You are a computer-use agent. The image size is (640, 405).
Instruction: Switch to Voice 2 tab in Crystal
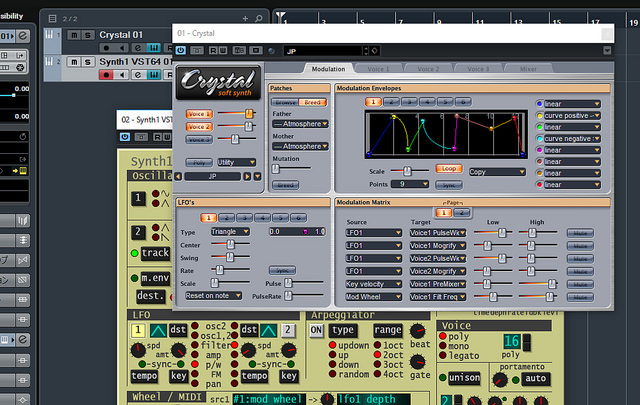428,69
